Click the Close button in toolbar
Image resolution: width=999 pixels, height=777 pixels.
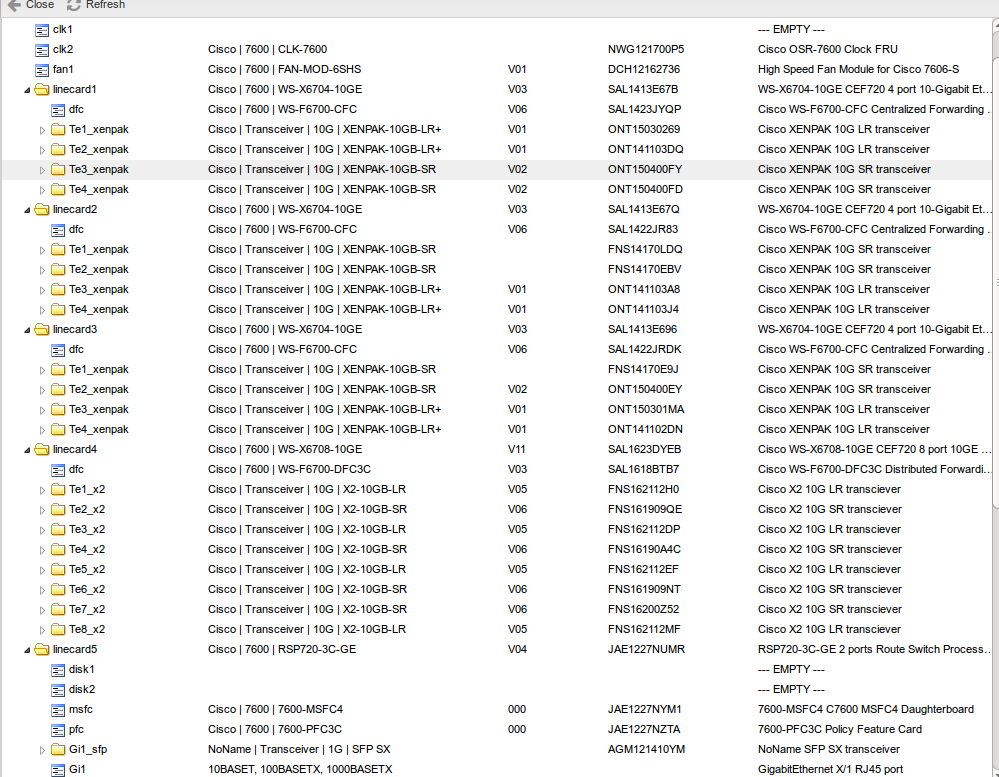coord(31,5)
